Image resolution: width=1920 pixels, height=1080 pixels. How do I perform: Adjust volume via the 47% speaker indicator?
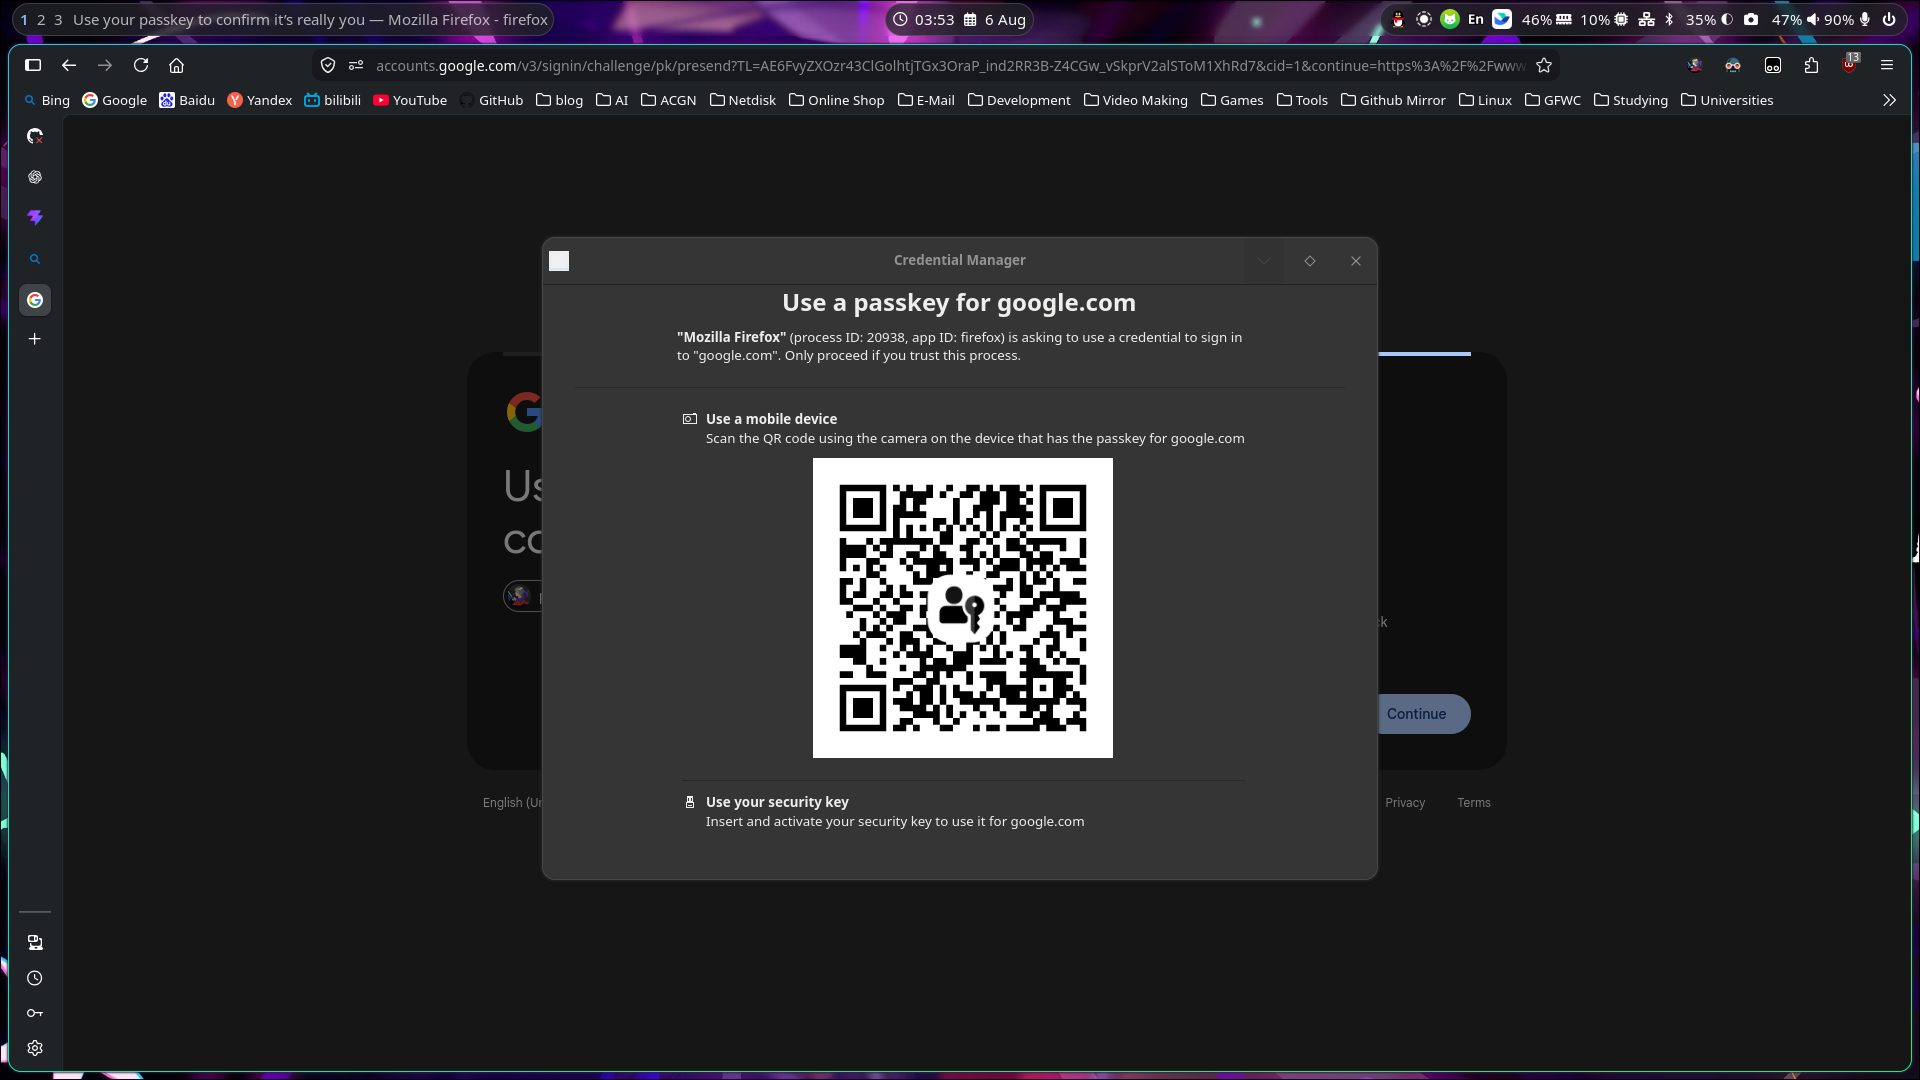1796,19
